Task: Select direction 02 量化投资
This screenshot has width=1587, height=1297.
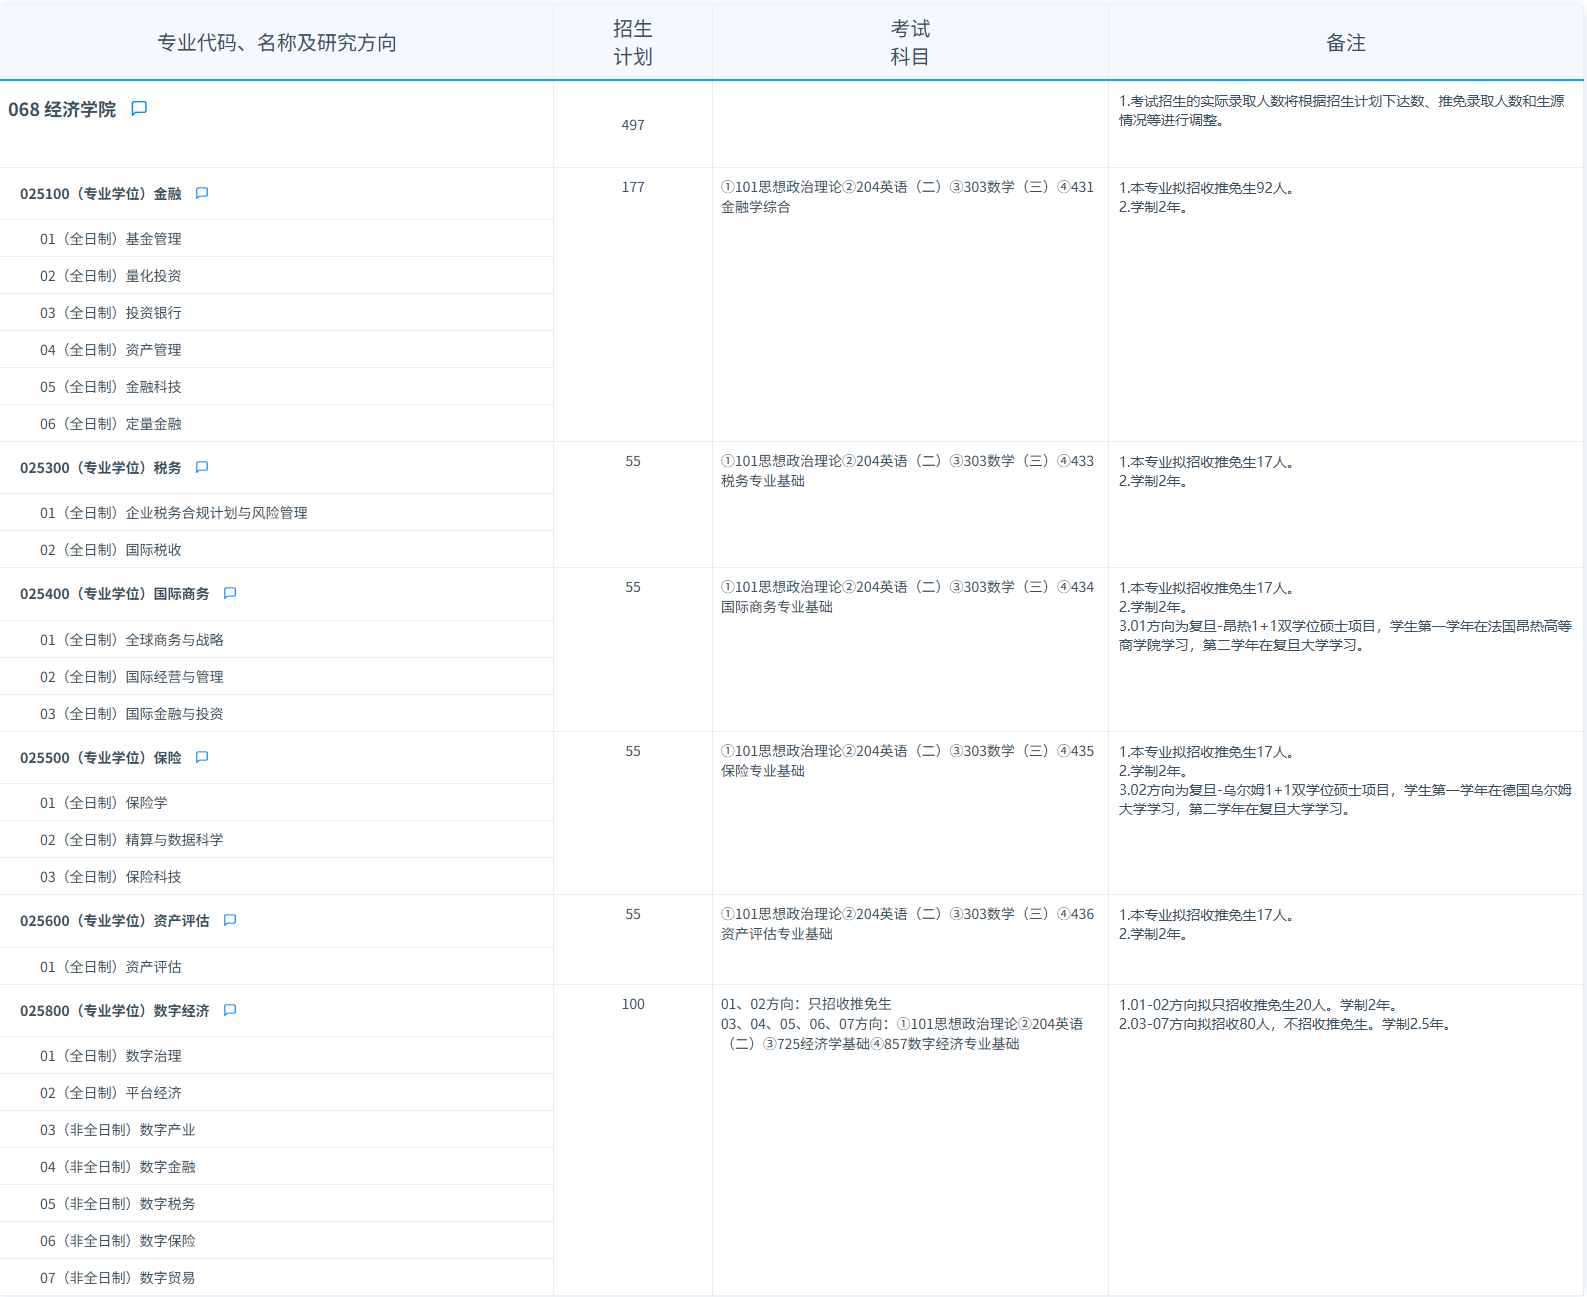Action: pyautogui.click(x=111, y=276)
